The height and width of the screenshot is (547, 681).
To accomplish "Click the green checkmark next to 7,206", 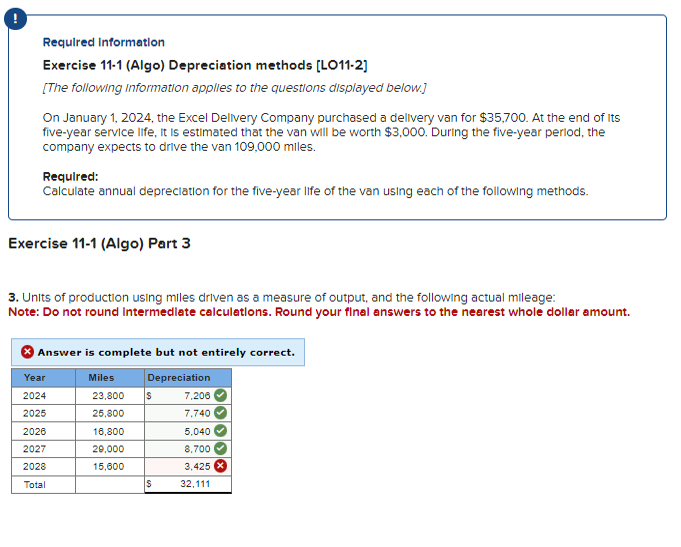I will coord(221,395).
